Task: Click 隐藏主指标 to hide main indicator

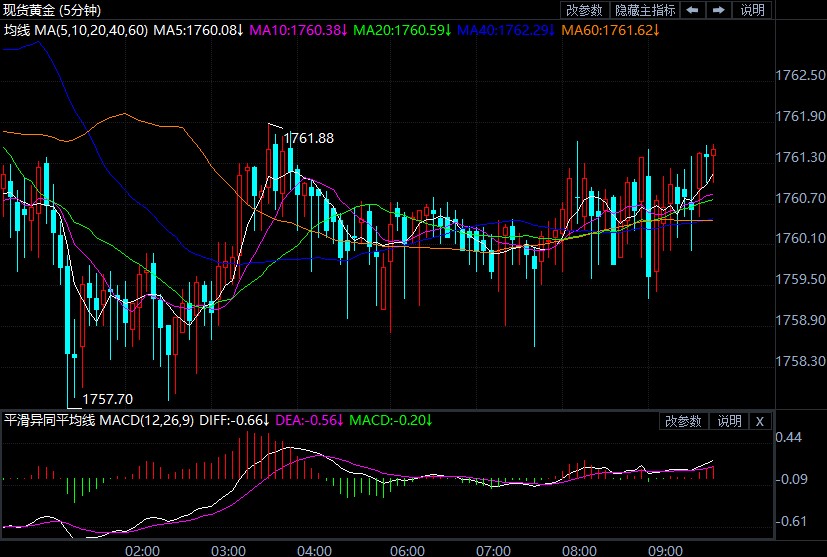Action: tap(645, 10)
